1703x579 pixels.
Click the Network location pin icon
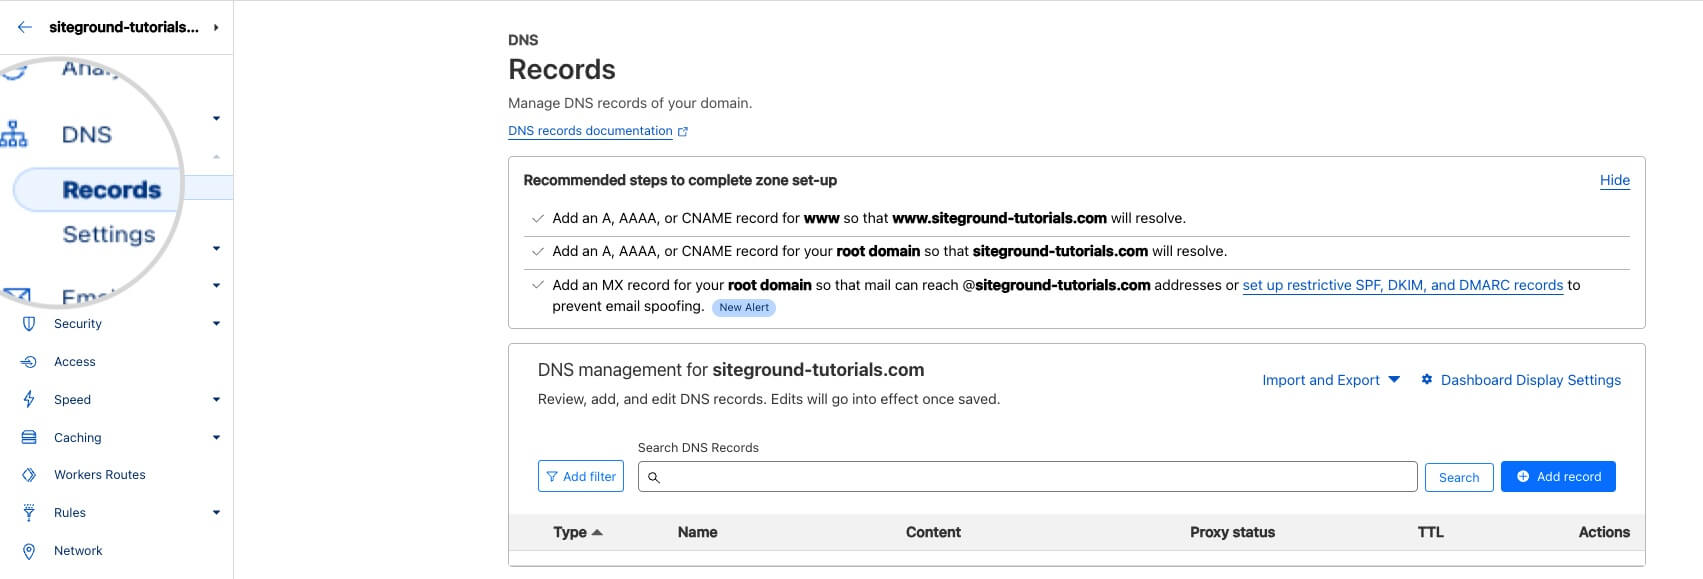29,551
